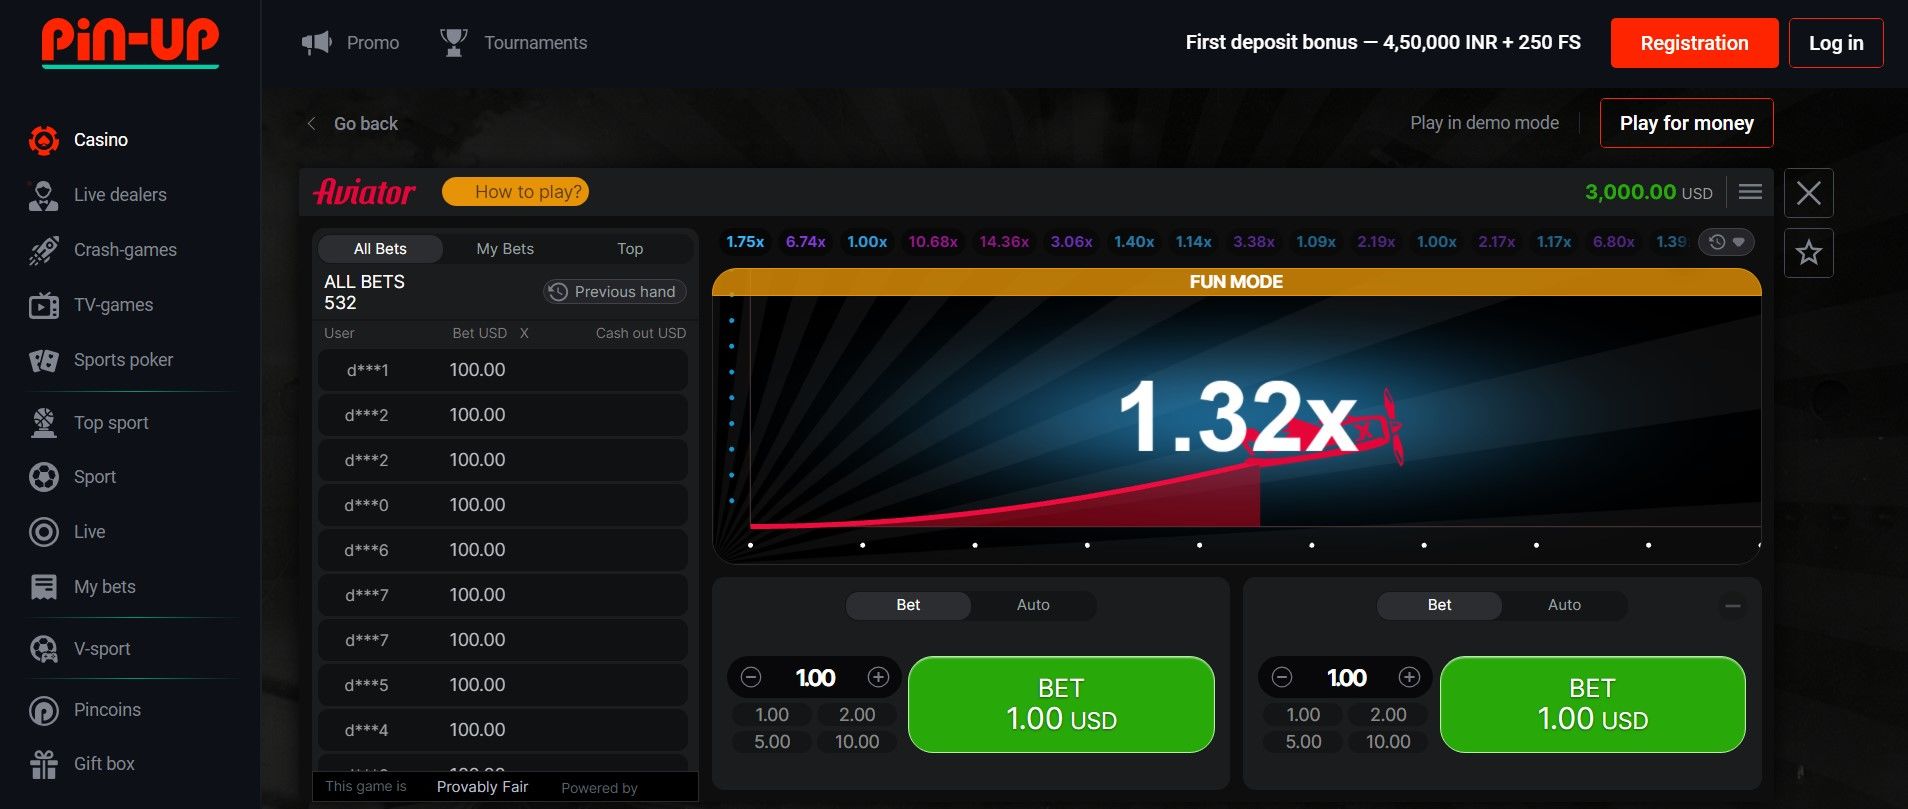Screen dimensions: 1908x809
Task: Click the Casino chip icon in sidebar
Action: 43,140
